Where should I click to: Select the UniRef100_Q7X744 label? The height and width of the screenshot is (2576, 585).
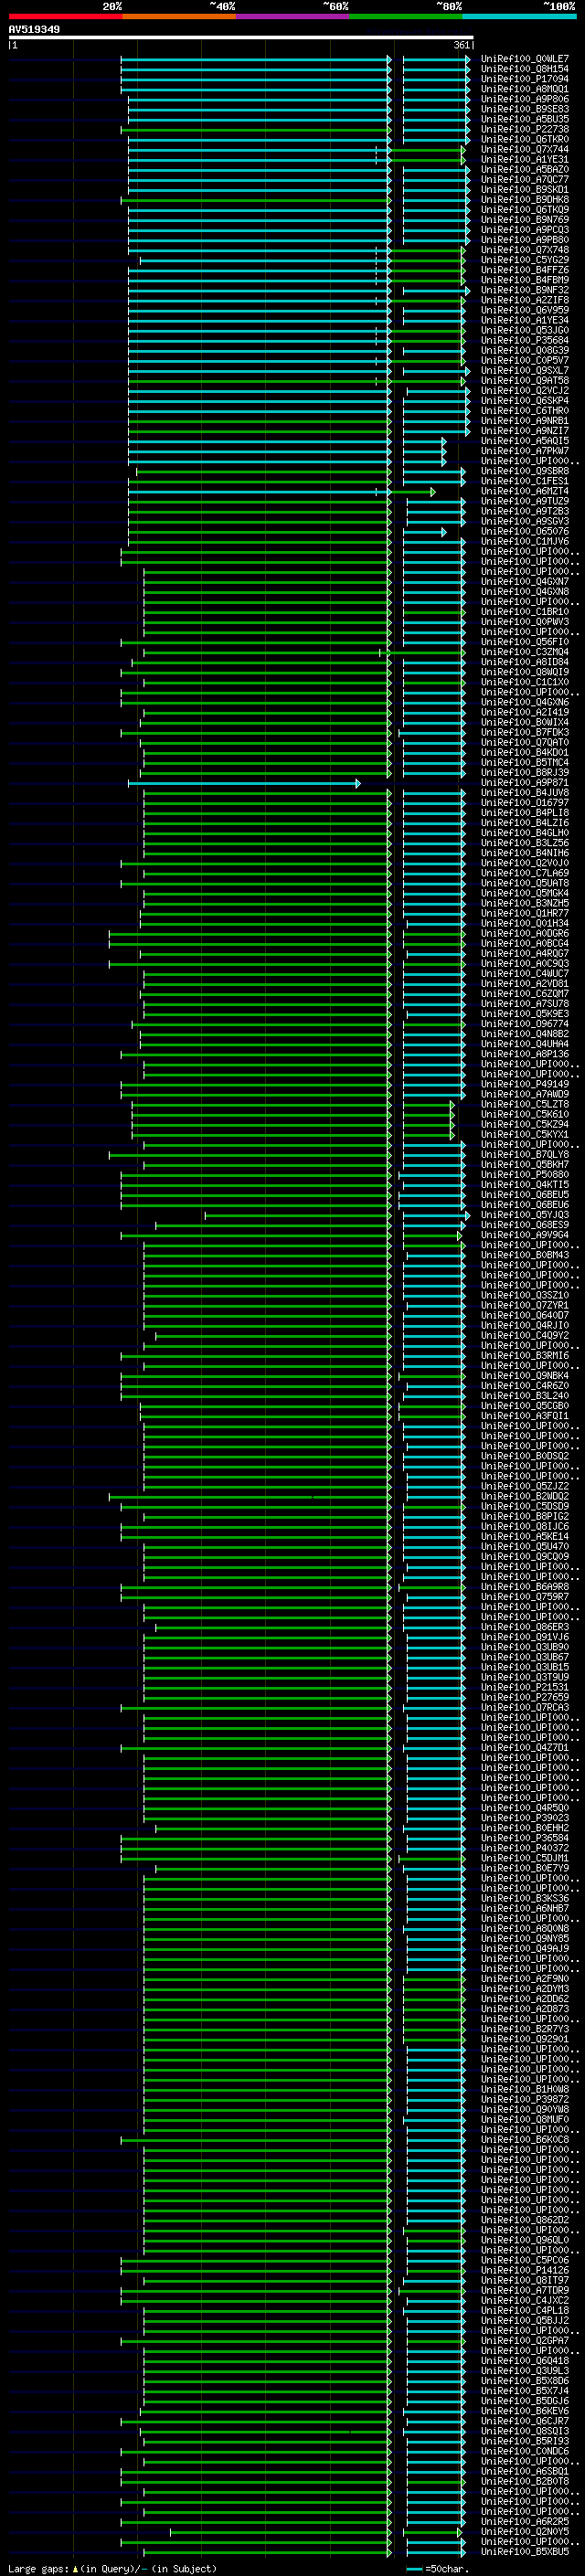click(525, 149)
